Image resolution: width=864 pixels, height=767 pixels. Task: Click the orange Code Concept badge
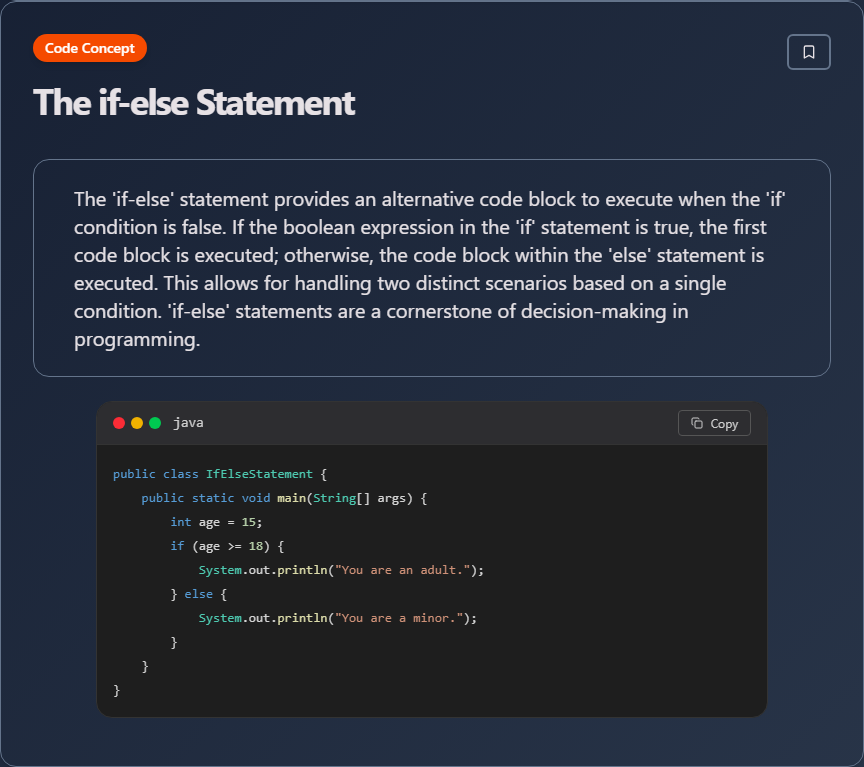pyautogui.click(x=89, y=47)
